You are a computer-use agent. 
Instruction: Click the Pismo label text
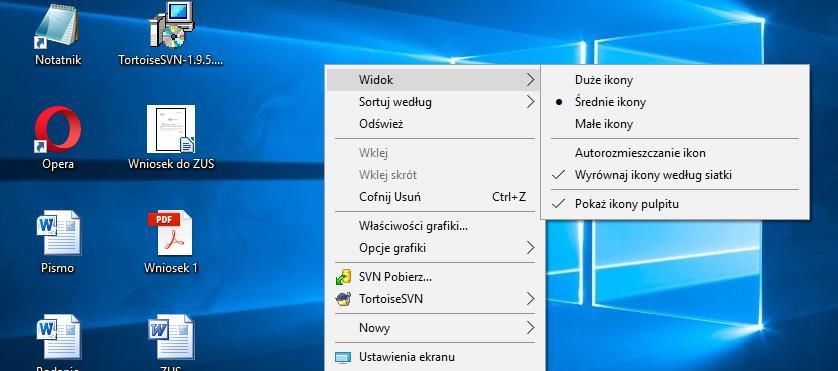[x=58, y=268]
